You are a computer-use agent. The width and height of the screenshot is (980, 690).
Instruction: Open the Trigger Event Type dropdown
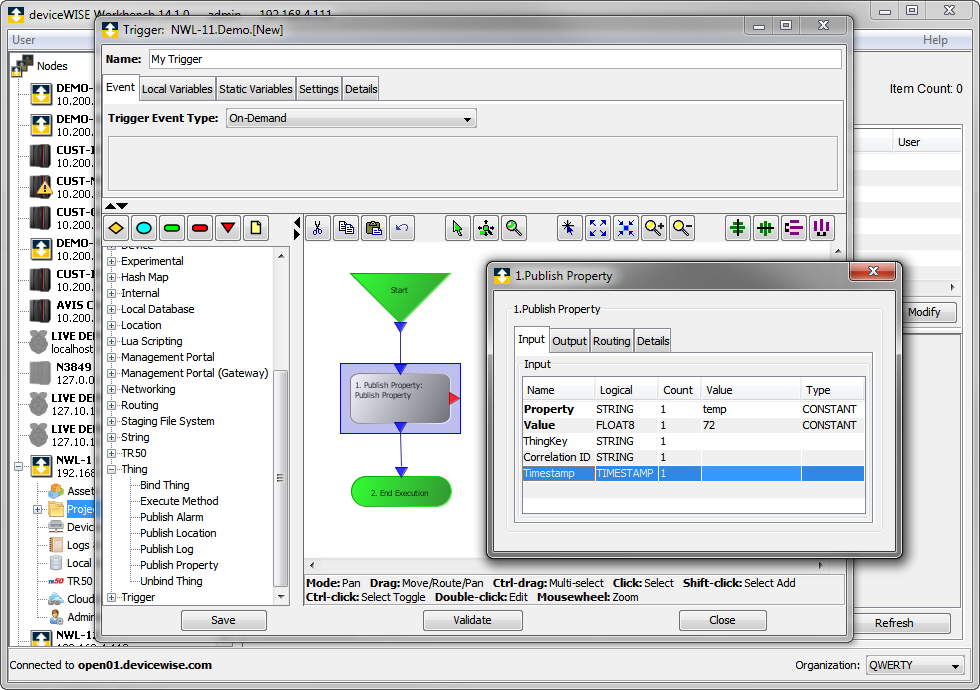pos(351,118)
